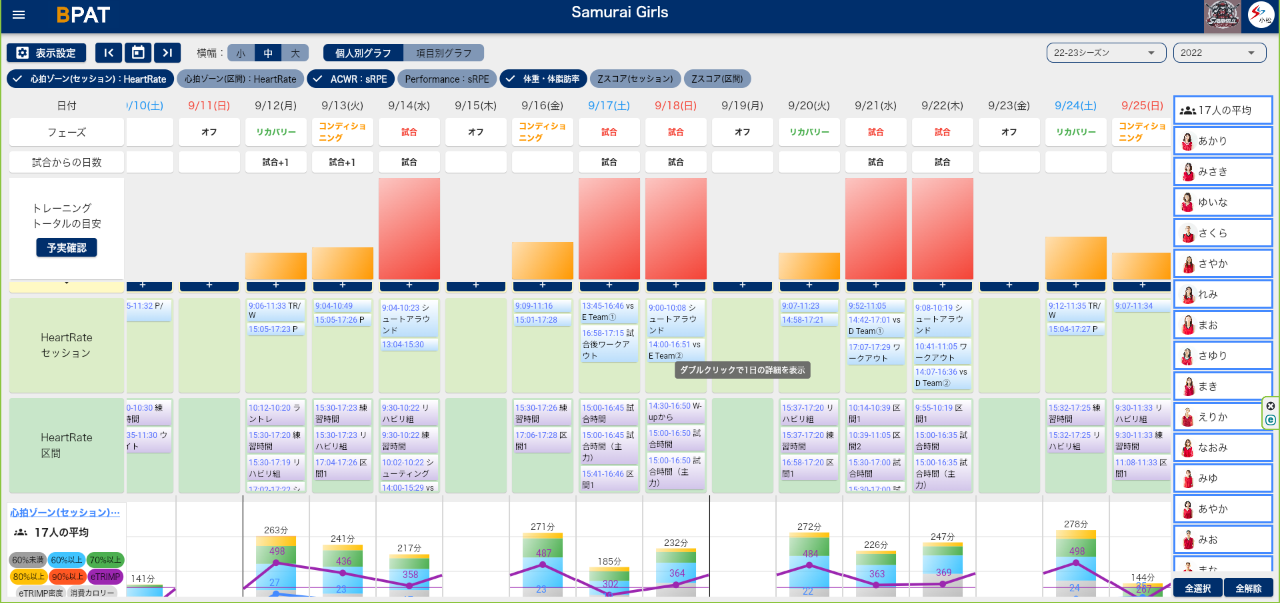1280x603 pixels.
Task: Click the Samurai Girls team logo
Action: pos(1222,16)
